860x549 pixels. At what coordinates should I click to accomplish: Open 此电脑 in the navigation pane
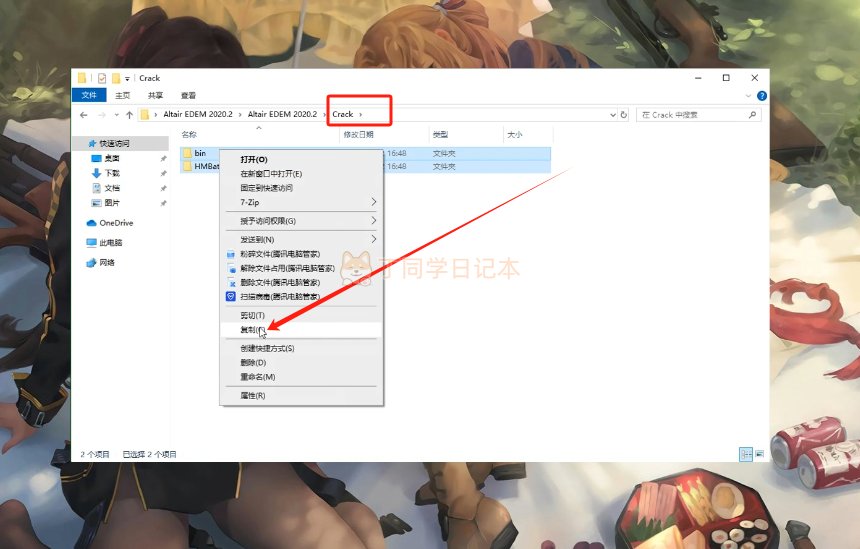110,242
